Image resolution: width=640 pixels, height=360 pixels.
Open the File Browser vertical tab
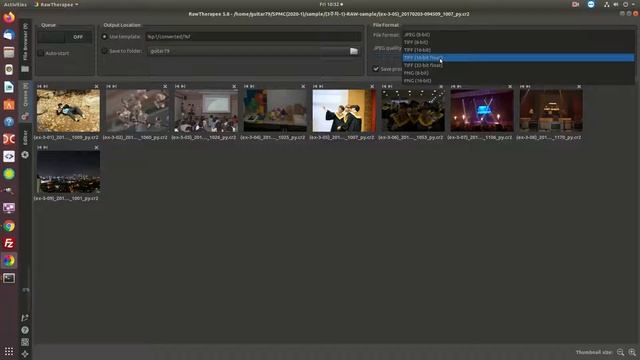25,49
